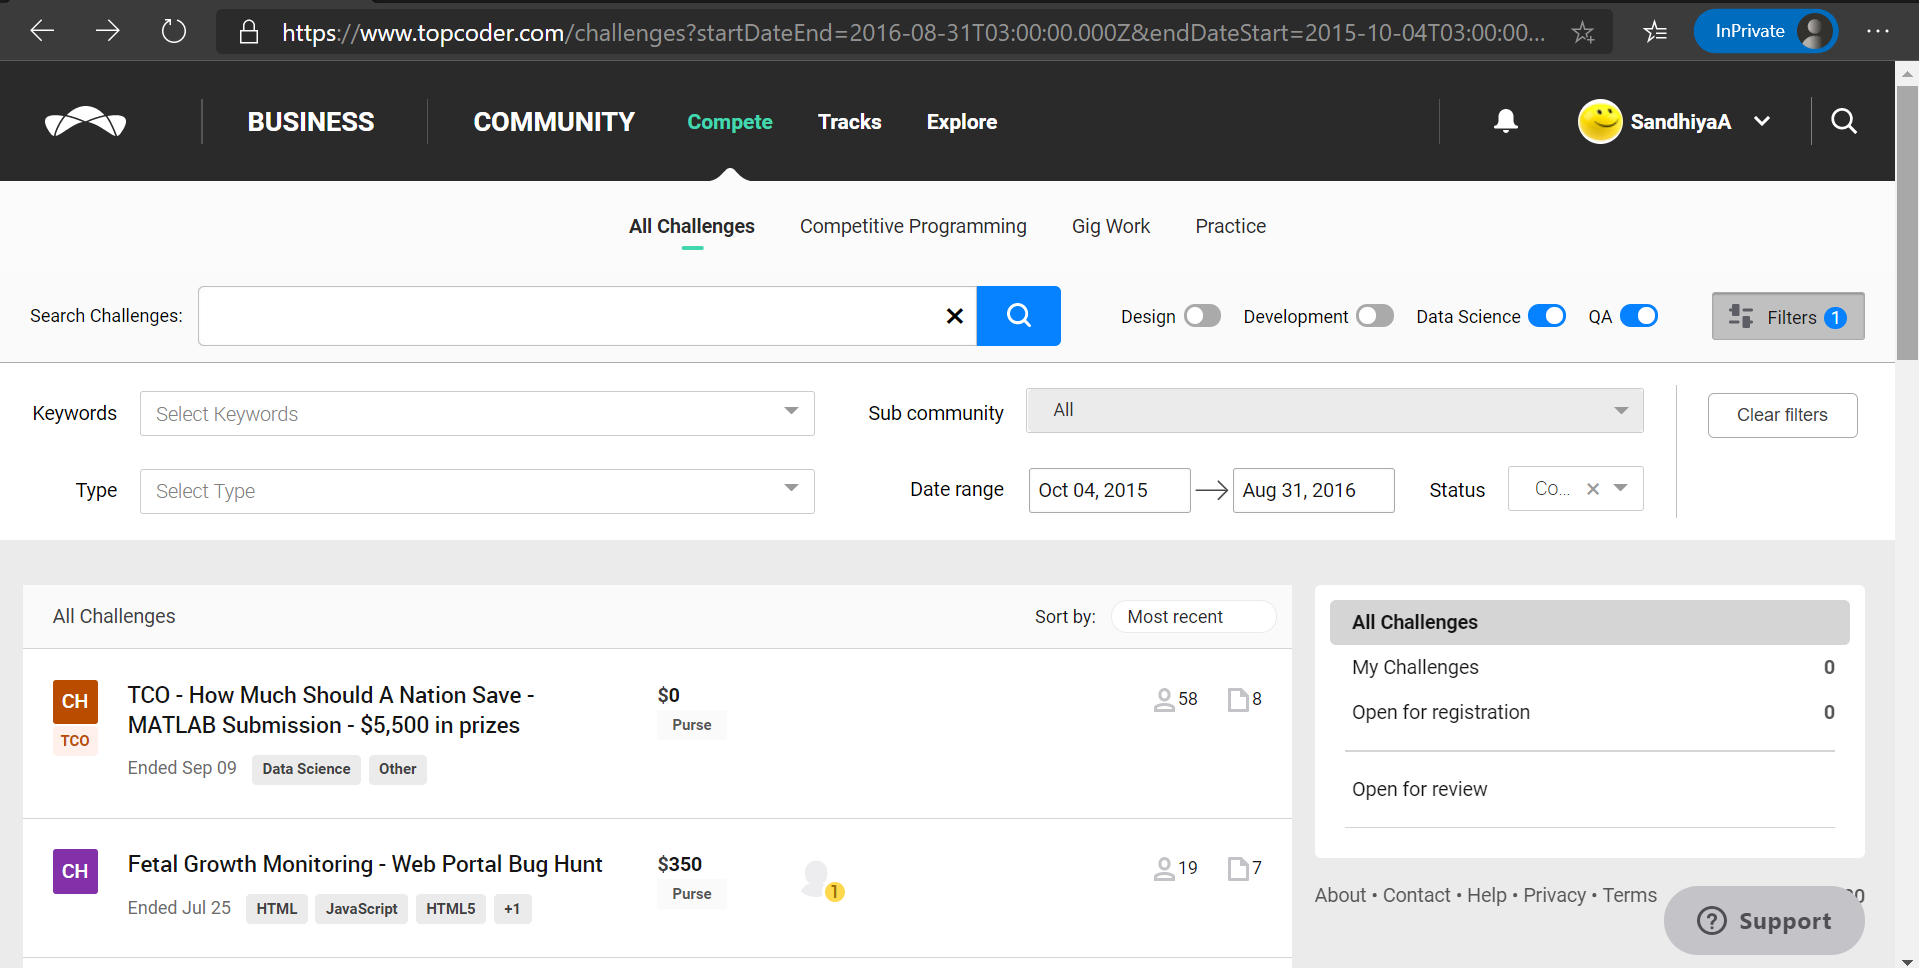Select the Explore nav item
1919x968 pixels.
click(962, 122)
